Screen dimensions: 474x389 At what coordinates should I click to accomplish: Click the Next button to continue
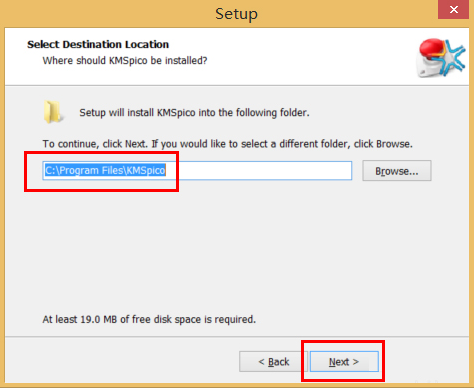pyautogui.click(x=344, y=361)
